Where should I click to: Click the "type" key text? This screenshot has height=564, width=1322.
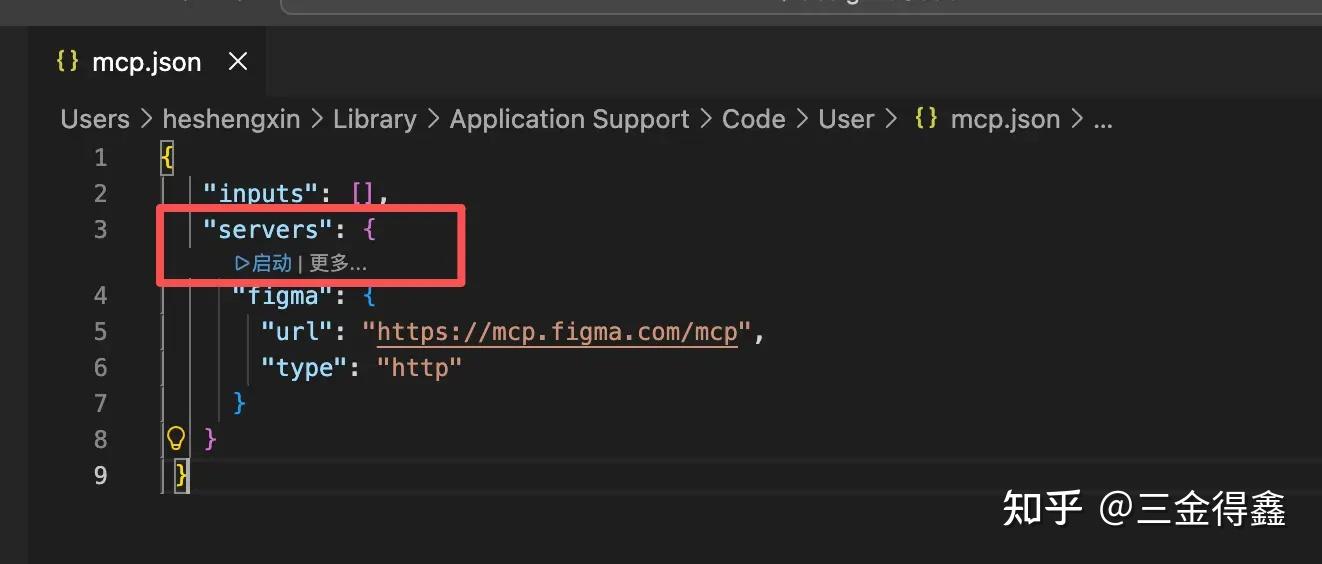pyautogui.click(x=304, y=368)
